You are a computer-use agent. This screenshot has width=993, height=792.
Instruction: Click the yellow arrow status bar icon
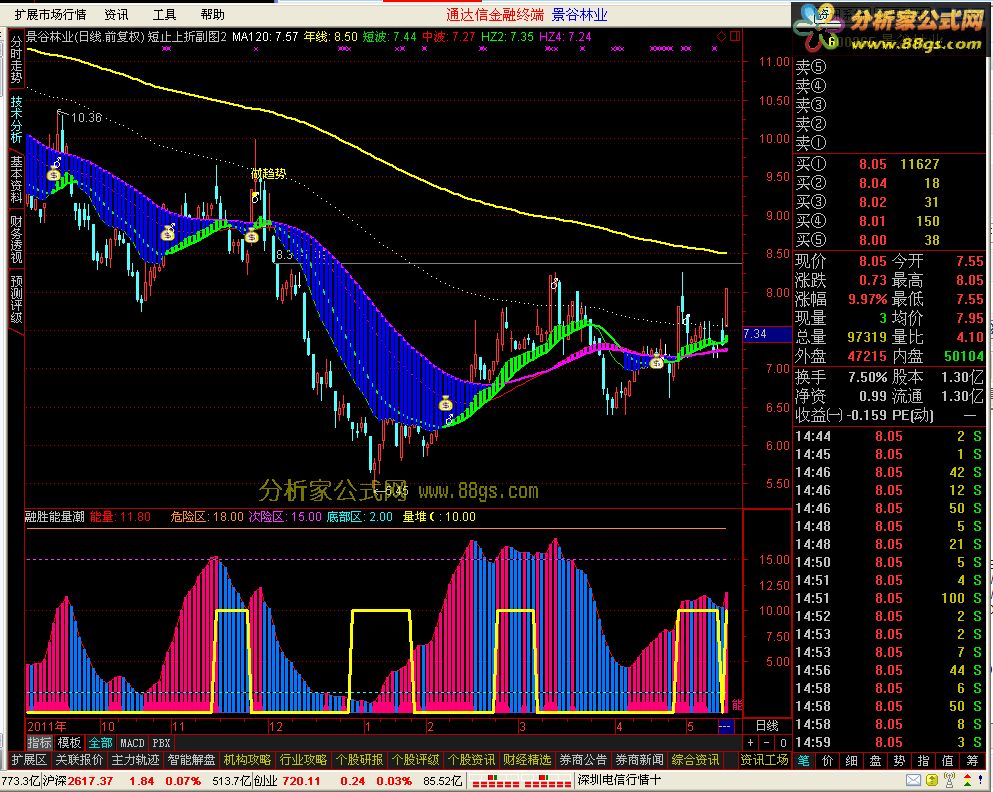932,780
